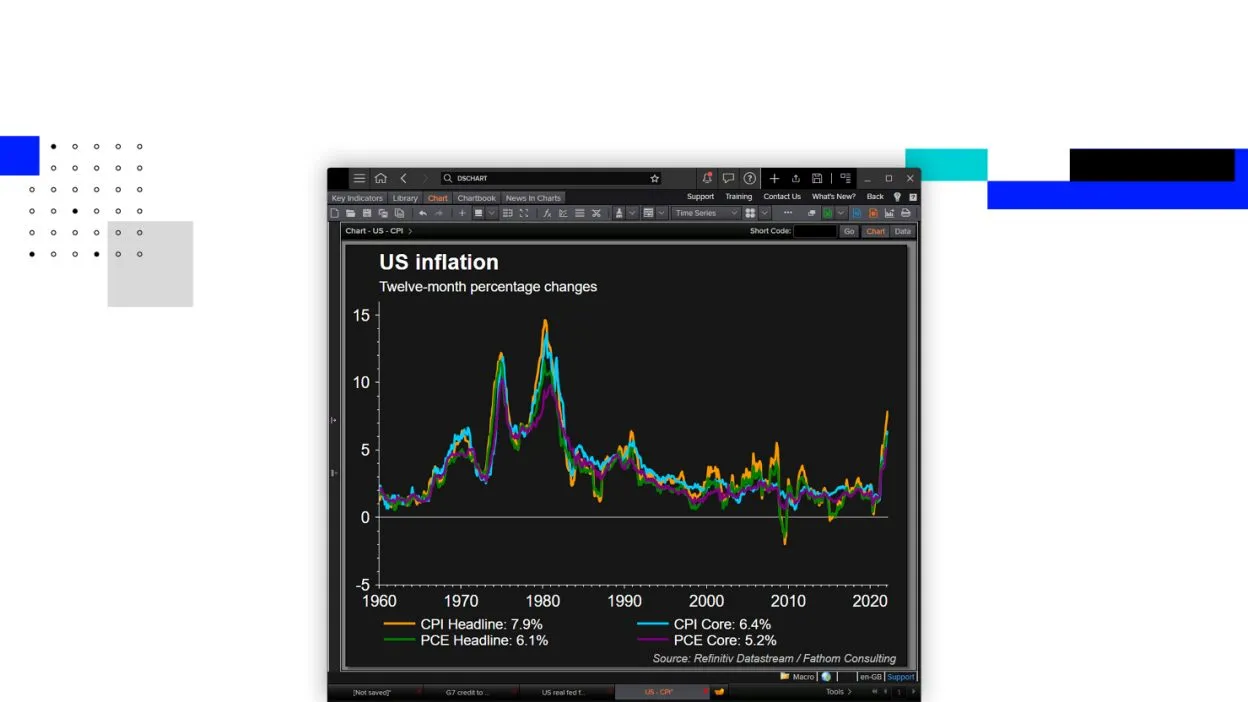This screenshot has width=1248, height=702.
Task: Click the print icon in chart toolbar
Action: click(x=906, y=213)
